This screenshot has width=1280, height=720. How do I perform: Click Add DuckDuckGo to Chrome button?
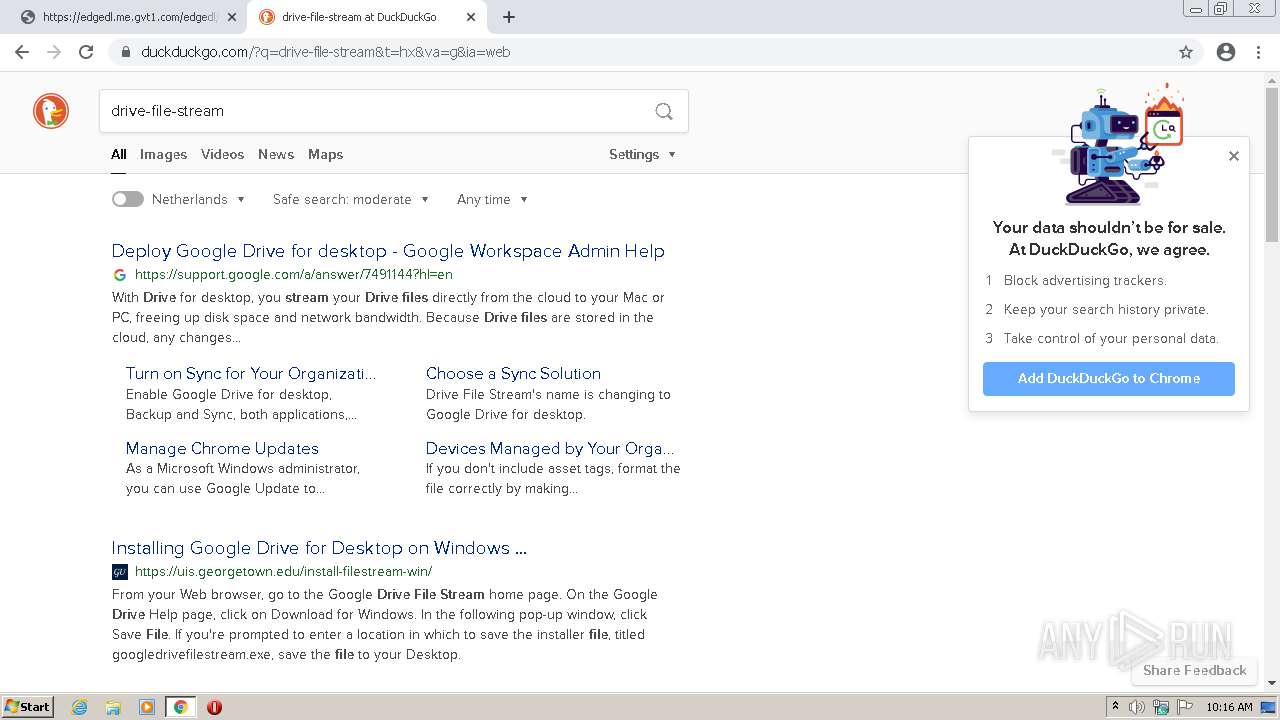pyautogui.click(x=1109, y=378)
